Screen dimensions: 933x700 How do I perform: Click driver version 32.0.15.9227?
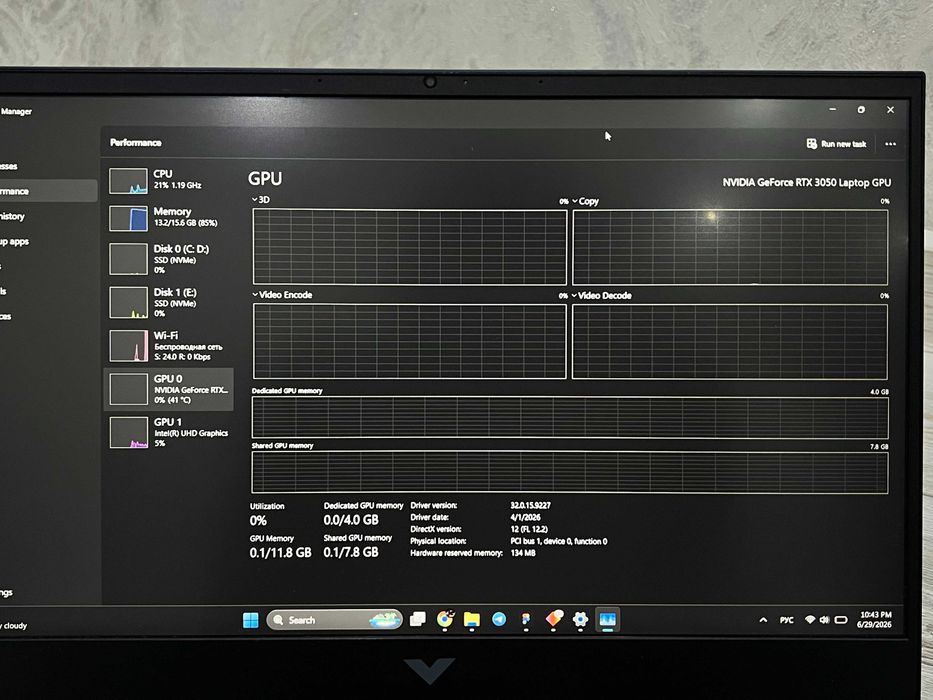click(530, 505)
